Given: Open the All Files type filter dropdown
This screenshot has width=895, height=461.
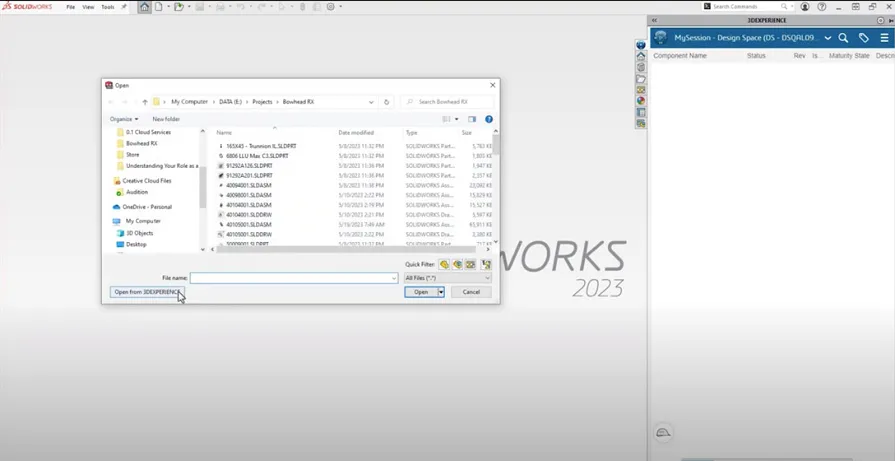Looking at the screenshot, I should pos(447,278).
